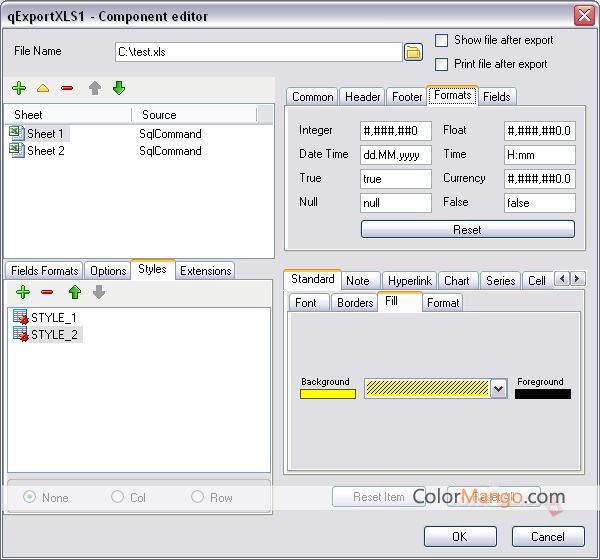600x560 pixels.
Task: Edit the Date Time format field
Action: pyautogui.click(x=396, y=155)
